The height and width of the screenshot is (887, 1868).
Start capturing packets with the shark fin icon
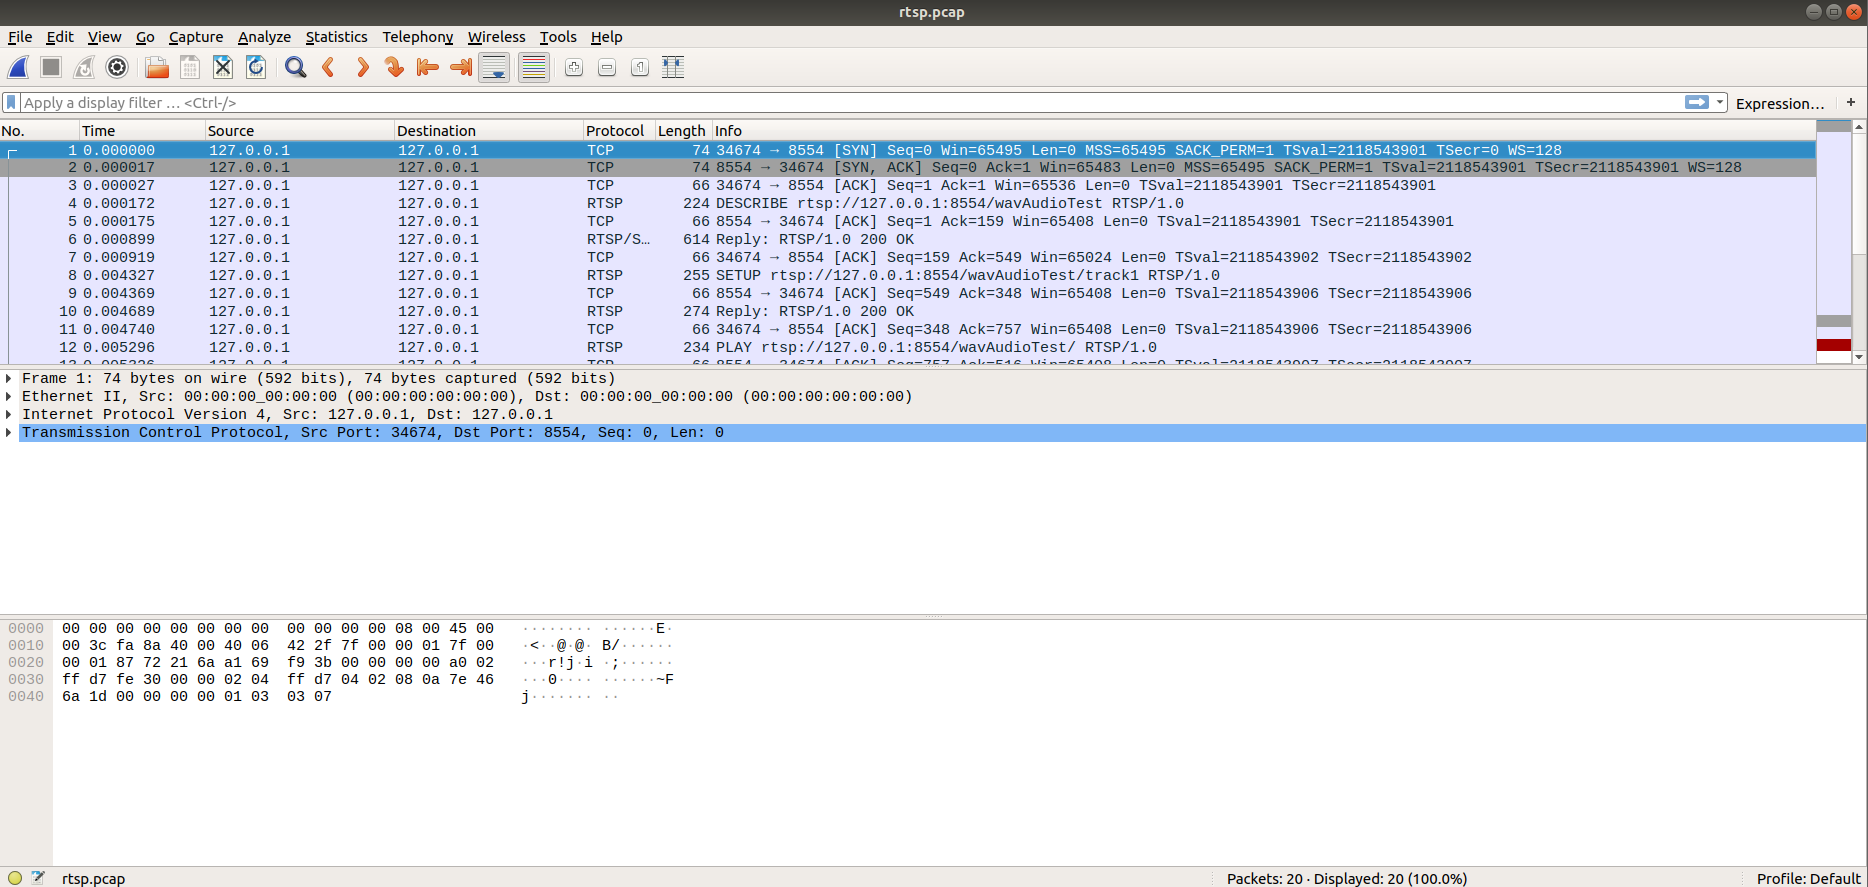[x=19, y=68]
